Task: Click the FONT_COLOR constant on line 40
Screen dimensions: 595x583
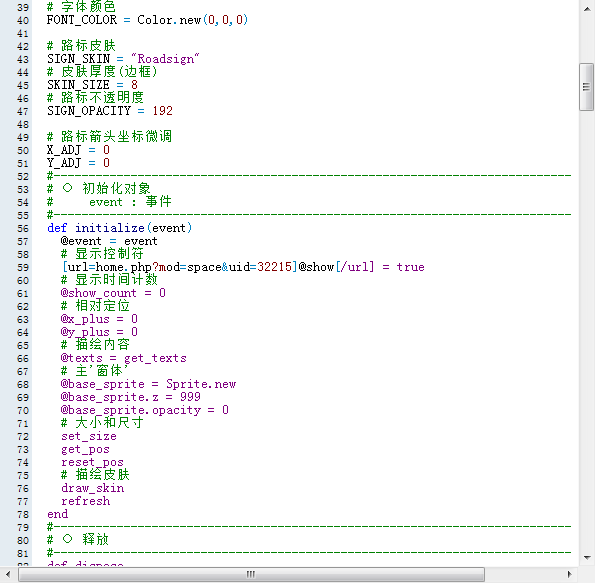Action: click(x=82, y=20)
